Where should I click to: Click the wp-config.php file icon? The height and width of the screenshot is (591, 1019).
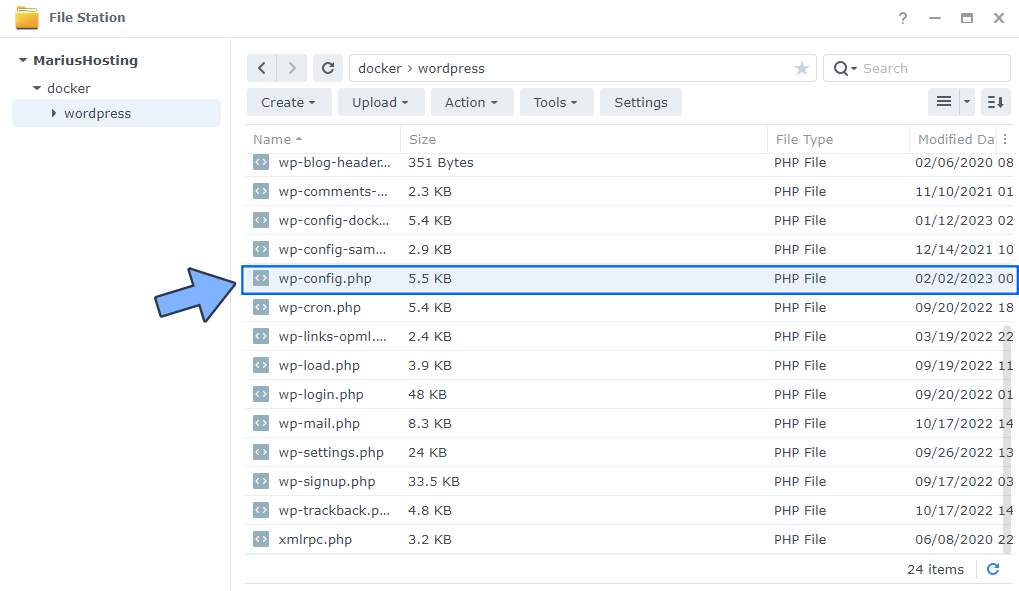click(x=261, y=278)
